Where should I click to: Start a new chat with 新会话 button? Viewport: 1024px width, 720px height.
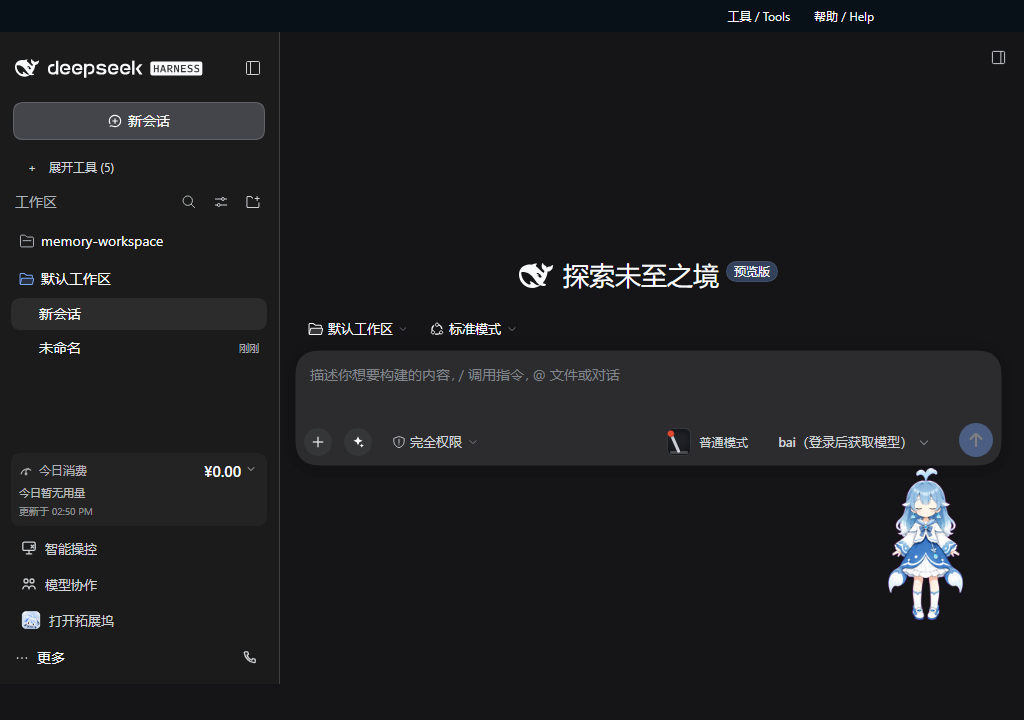pyautogui.click(x=139, y=121)
